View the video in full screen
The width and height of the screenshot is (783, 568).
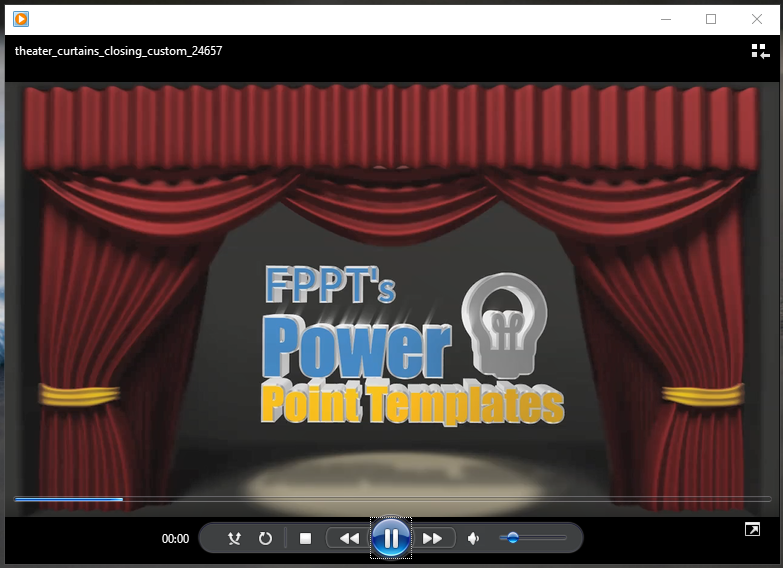(x=752, y=529)
